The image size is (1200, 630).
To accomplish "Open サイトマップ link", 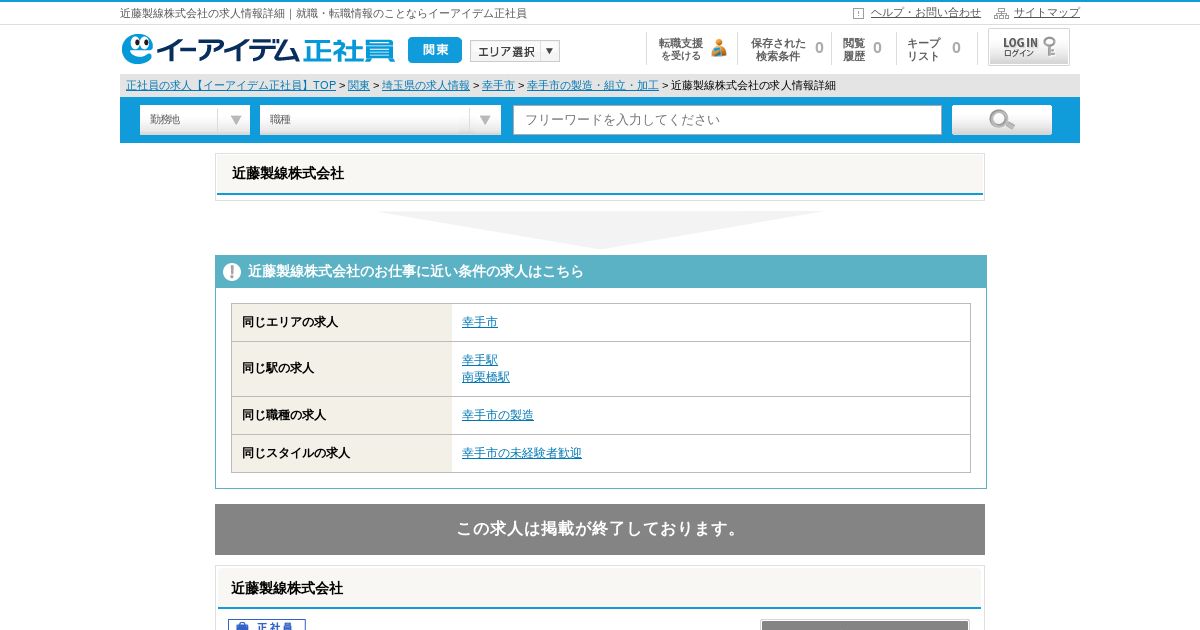I will [1047, 13].
